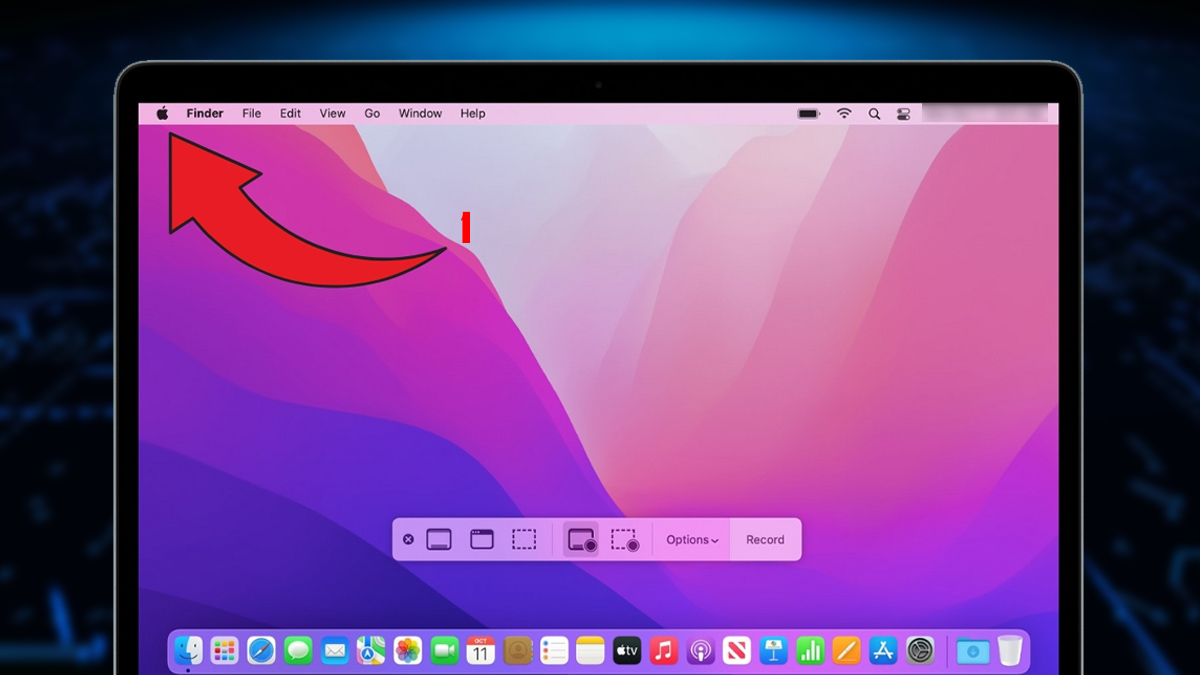The image size is (1200, 675).
Task: Click the Wi-Fi status icon
Action: click(x=843, y=113)
